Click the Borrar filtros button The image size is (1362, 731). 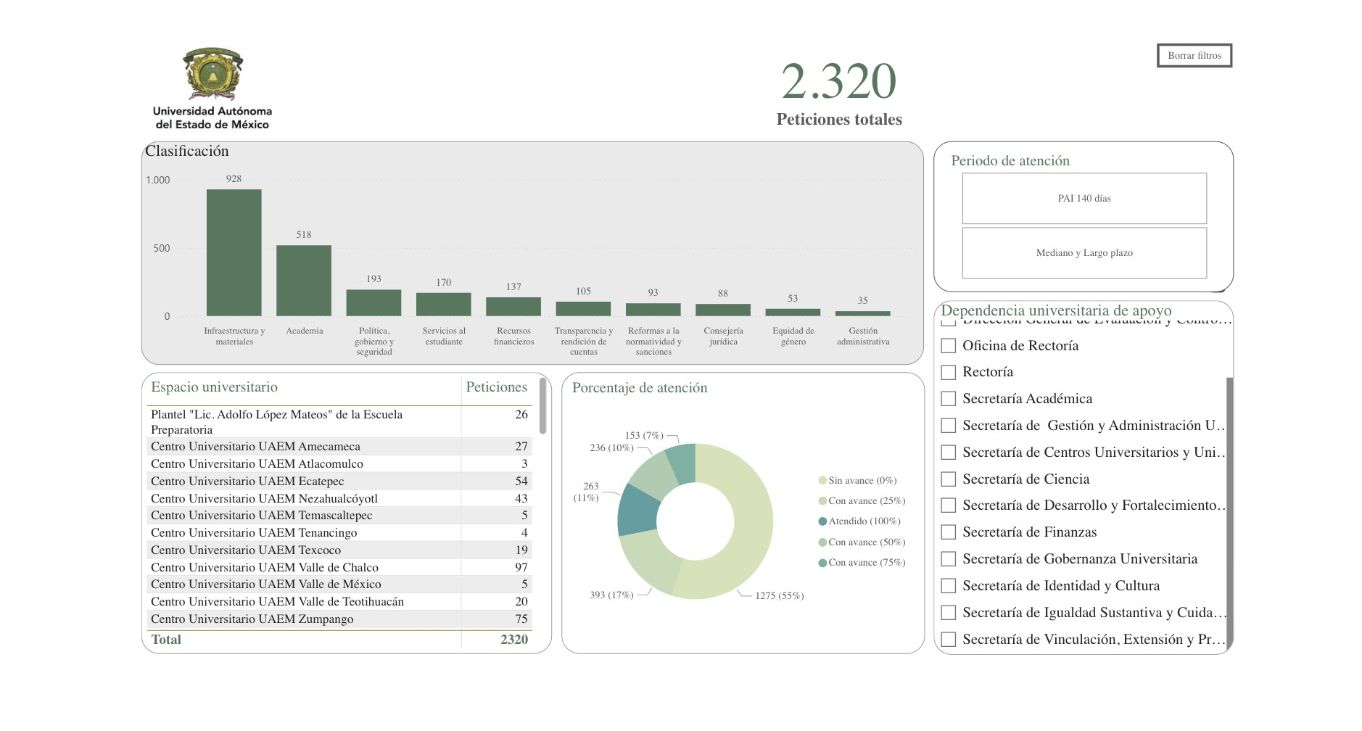click(1194, 56)
